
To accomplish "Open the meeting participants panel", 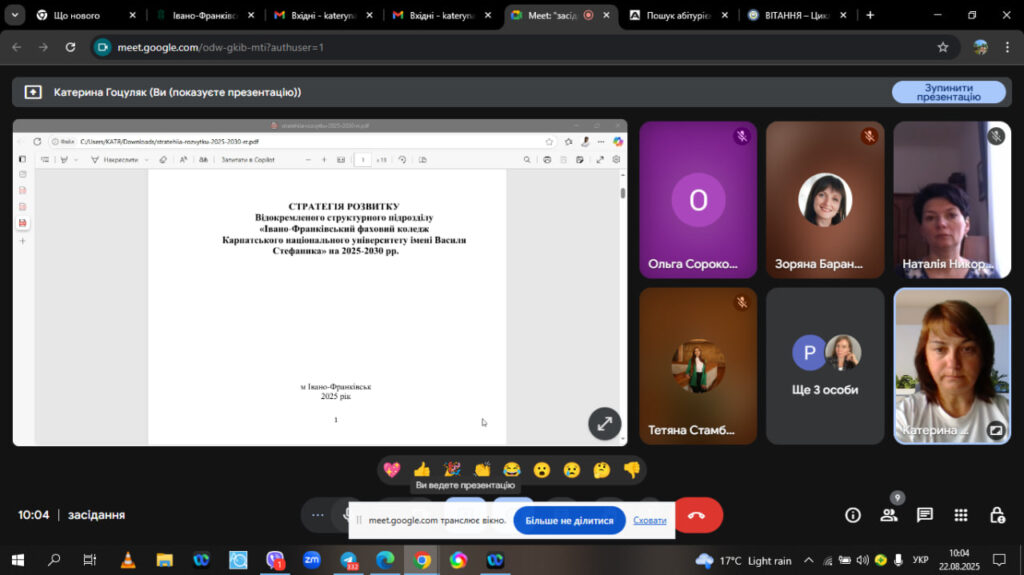I will 888,515.
